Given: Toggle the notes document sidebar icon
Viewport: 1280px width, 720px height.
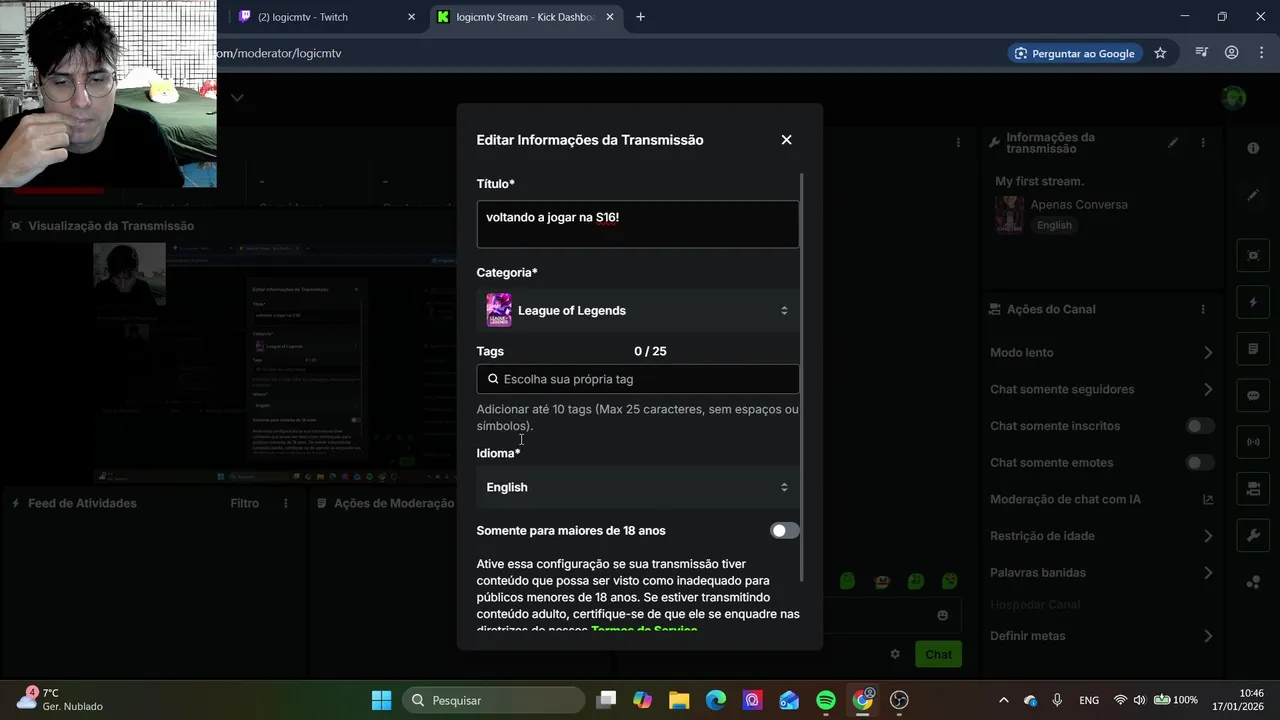Looking at the screenshot, I should tap(1253, 349).
